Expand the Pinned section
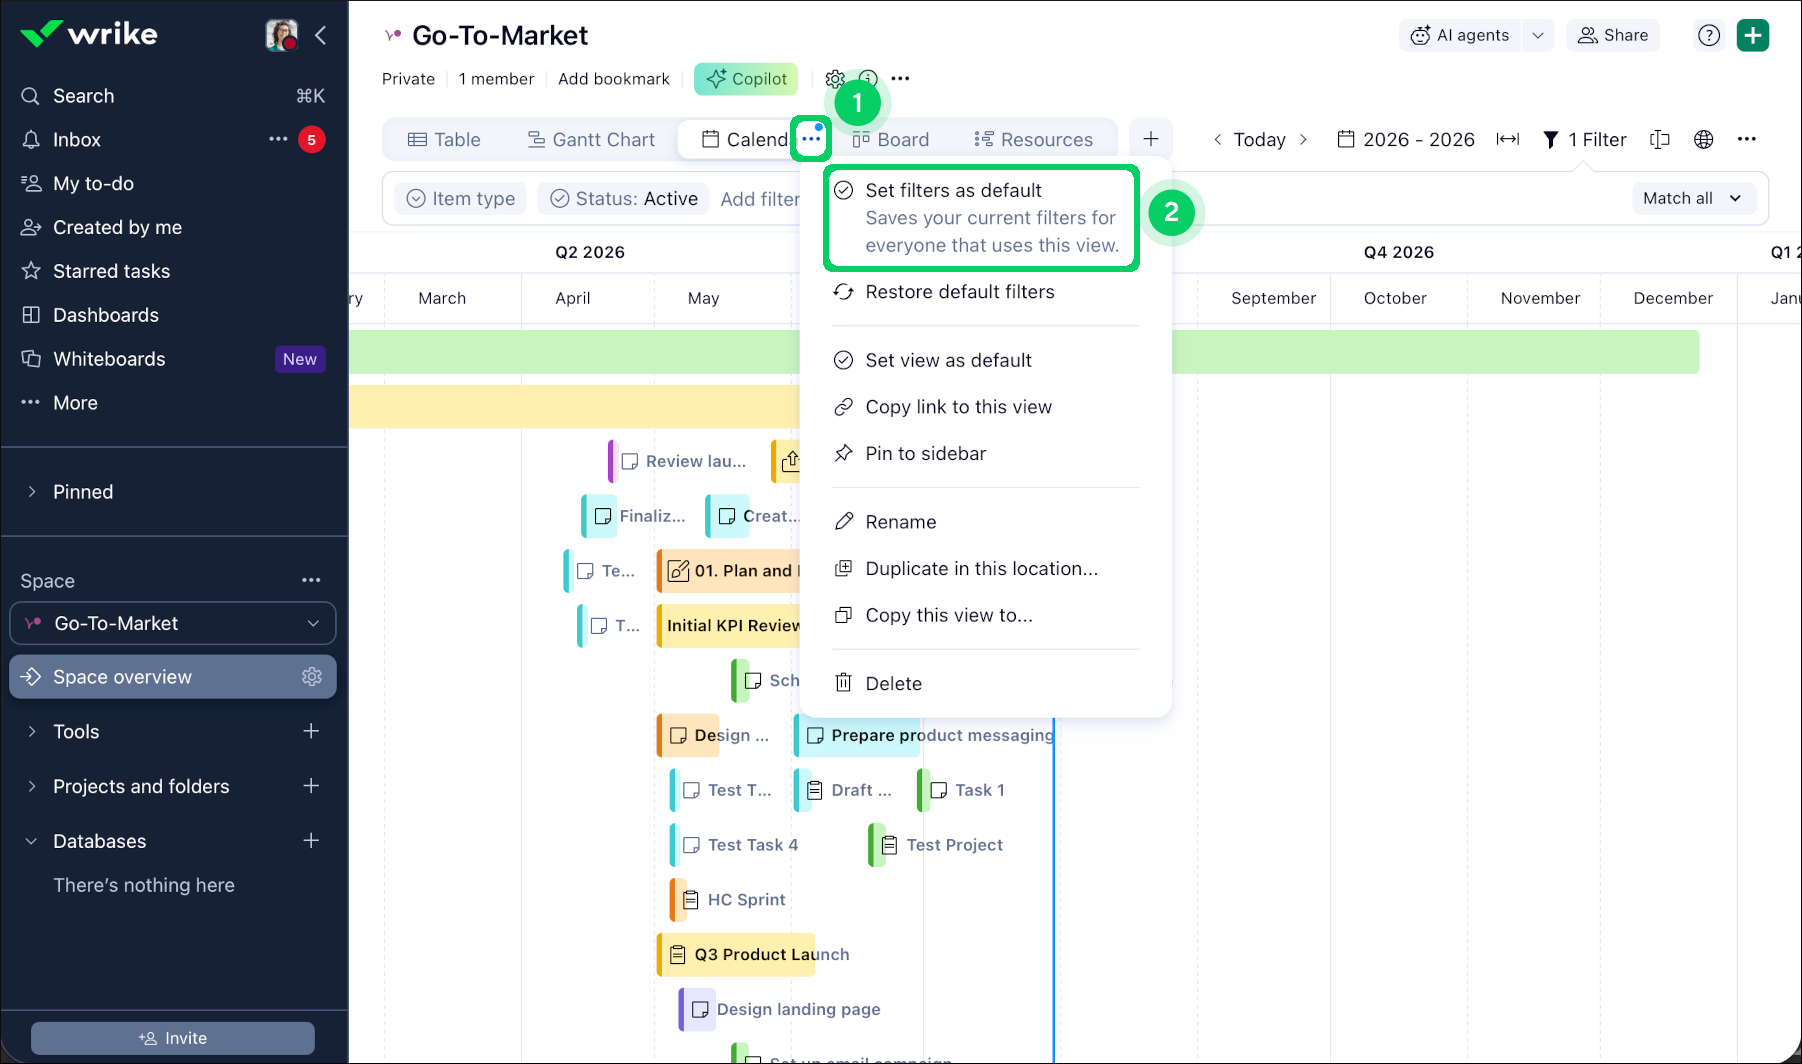Screen dimensions: 1802x1064 pyautogui.click(x=32, y=492)
